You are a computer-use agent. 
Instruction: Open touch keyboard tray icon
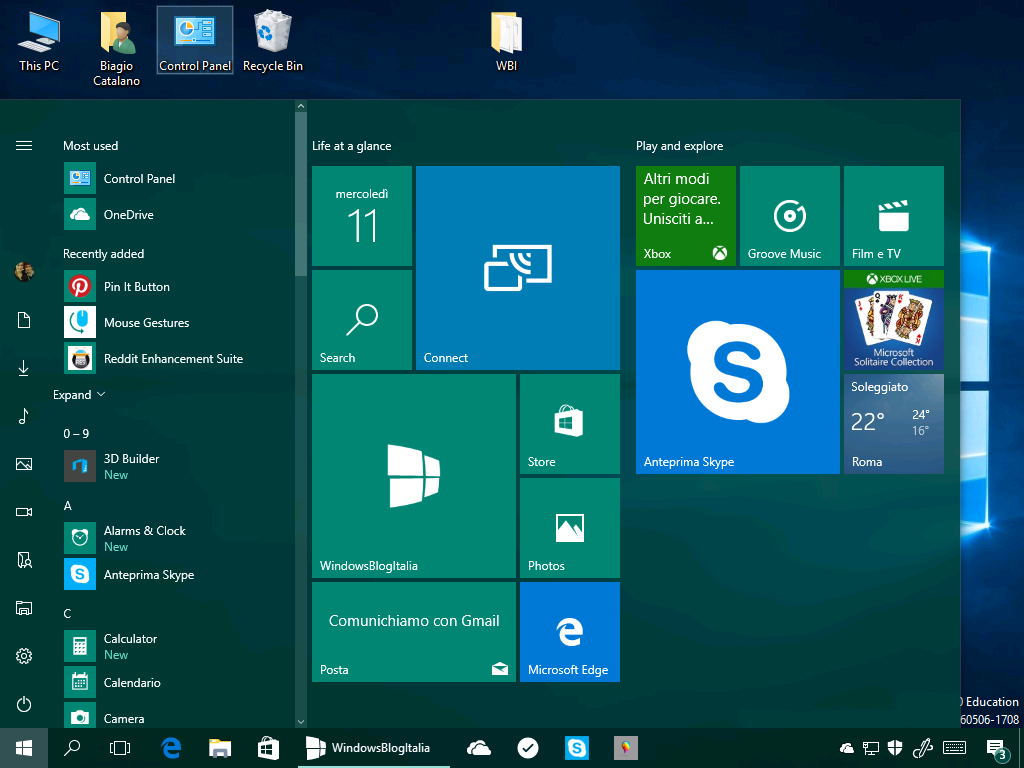tap(955, 748)
